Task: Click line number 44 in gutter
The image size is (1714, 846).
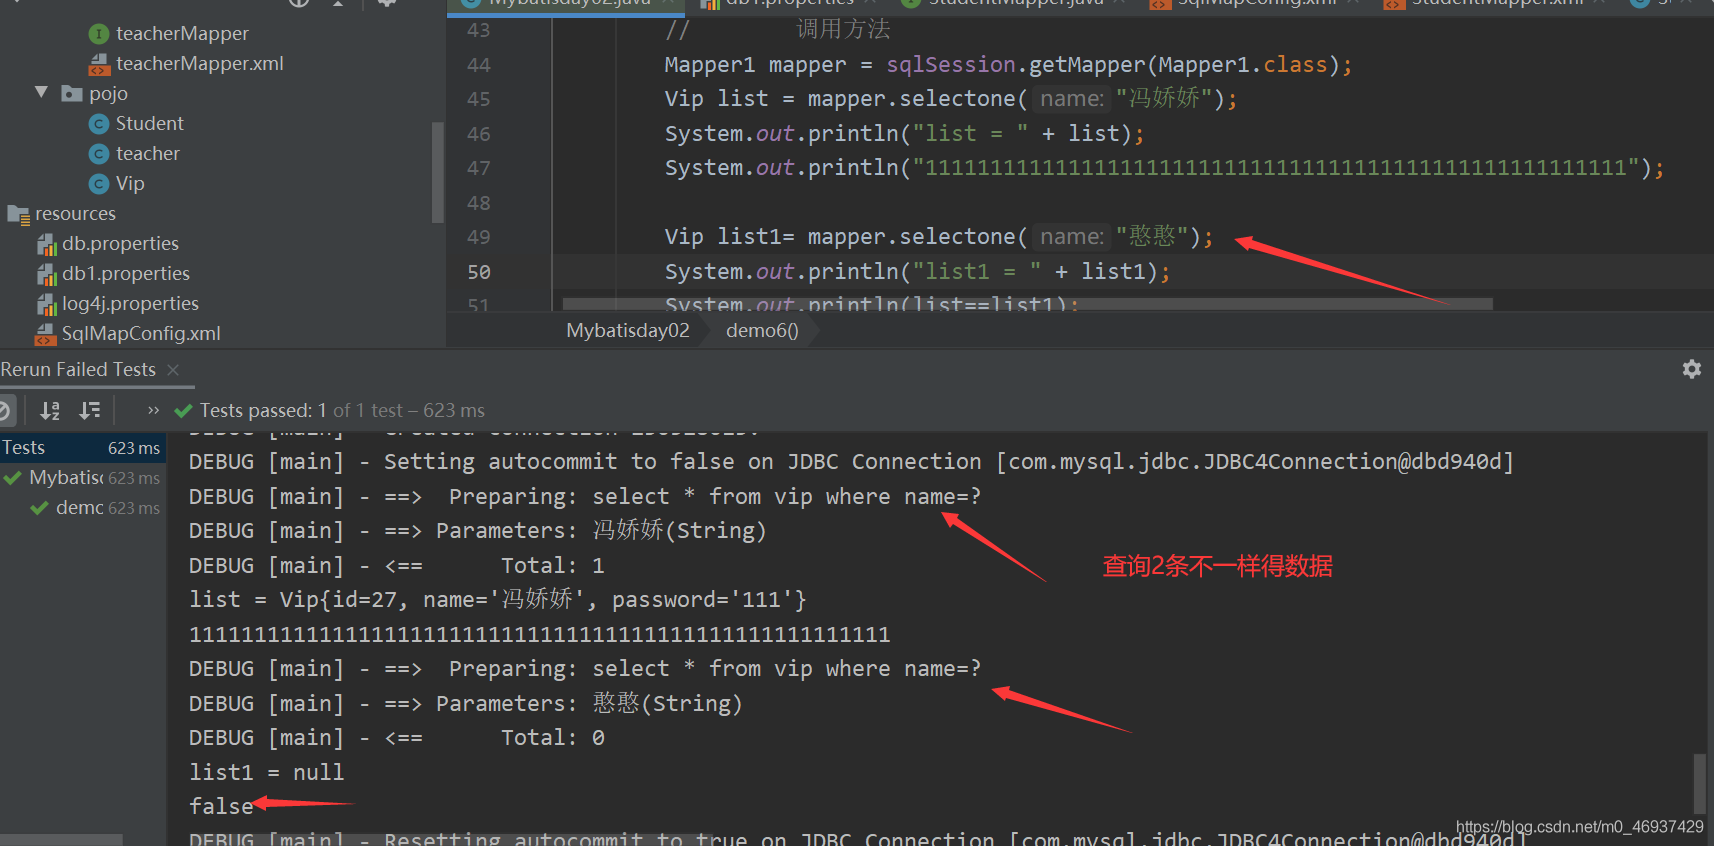Action: pyautogui.click(x=479, y=65)
